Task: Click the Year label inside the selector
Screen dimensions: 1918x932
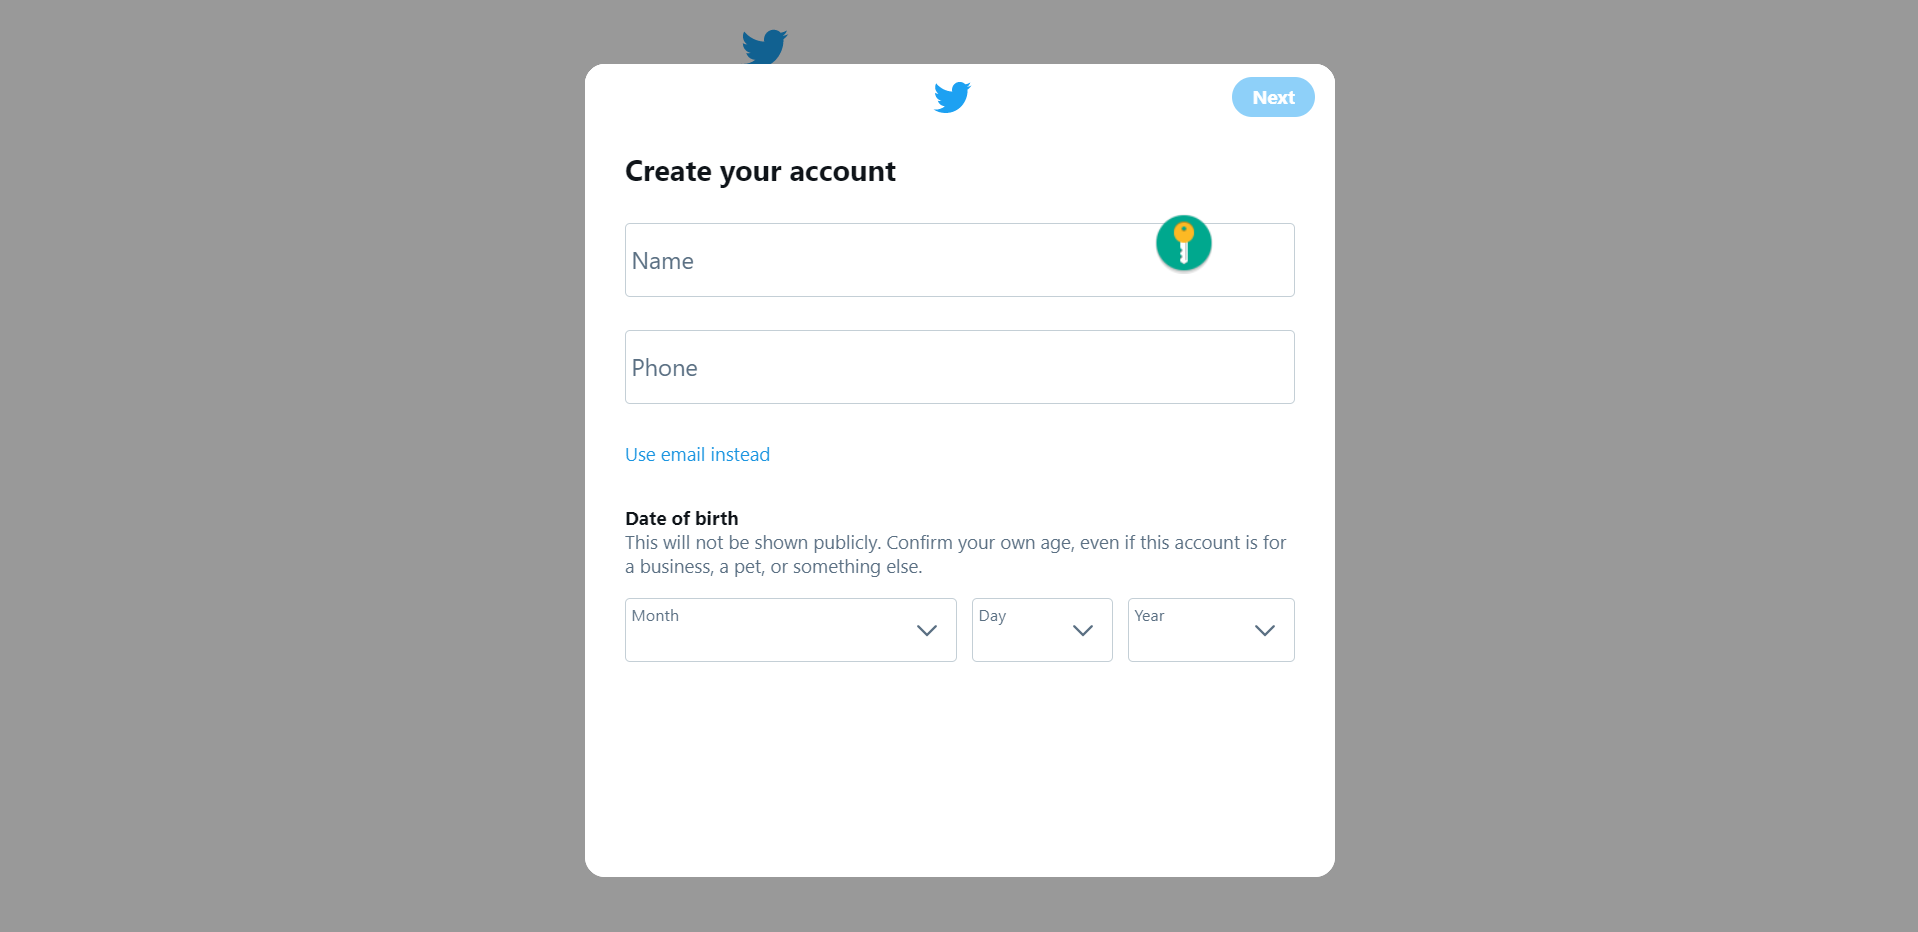Action: click(x=1149, y=616)
